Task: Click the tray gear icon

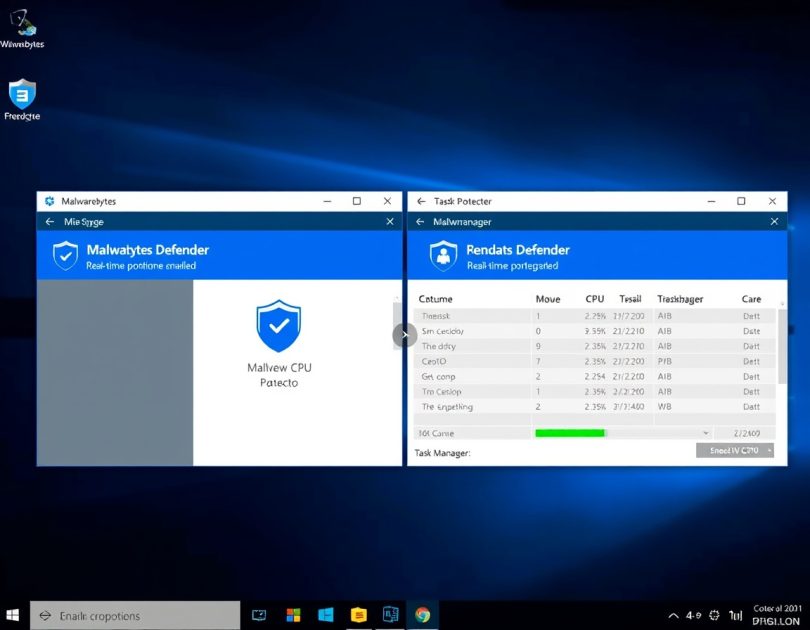Action: pos(714,615)
